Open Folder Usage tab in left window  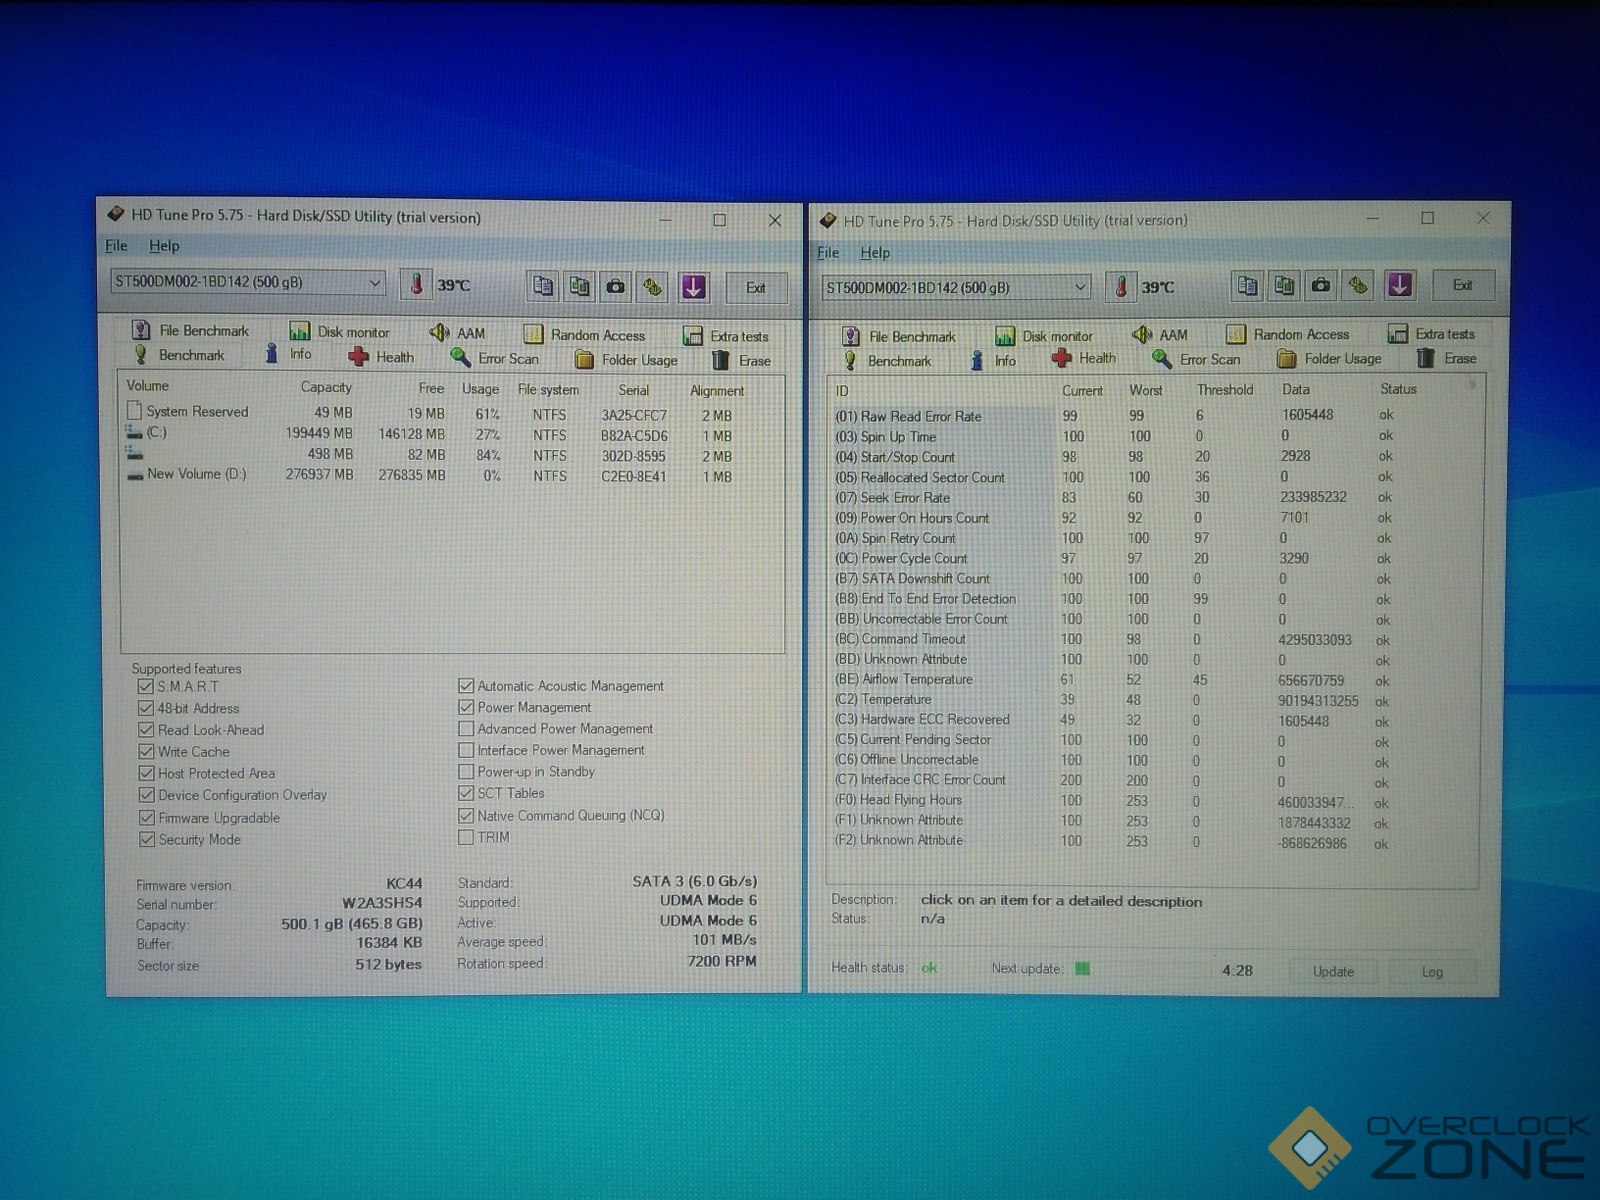pos(627,359)
